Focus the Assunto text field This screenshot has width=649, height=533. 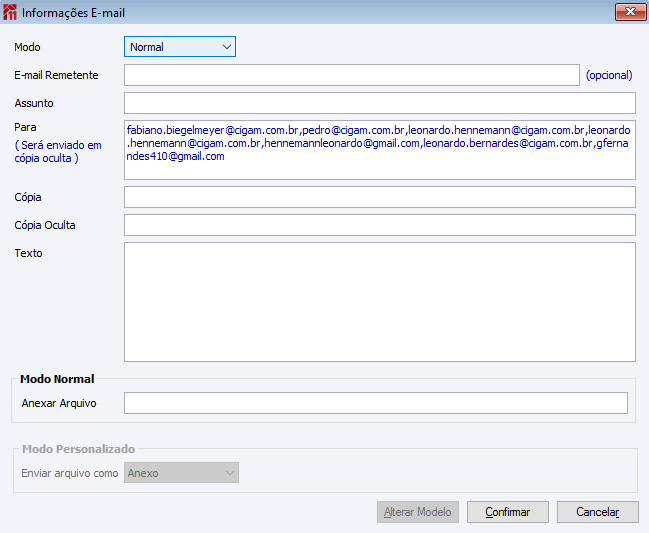[x=380, y=103]
